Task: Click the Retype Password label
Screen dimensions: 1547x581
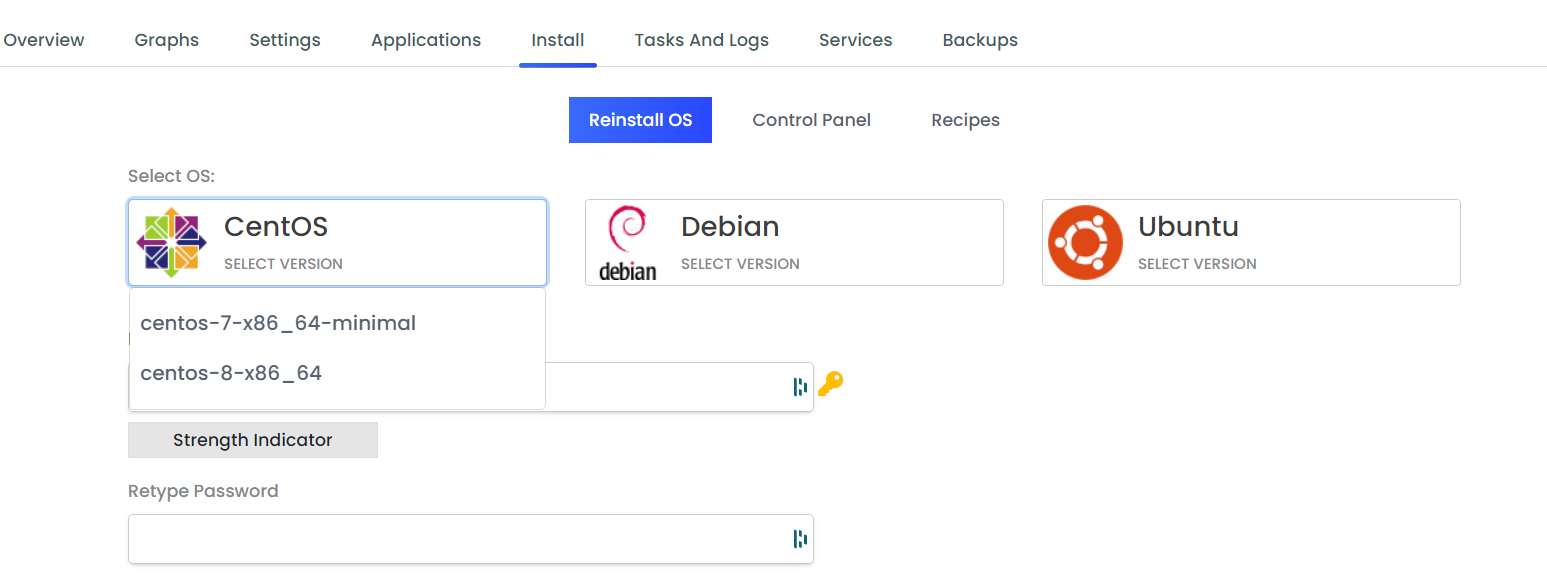Action: [203, 491]
